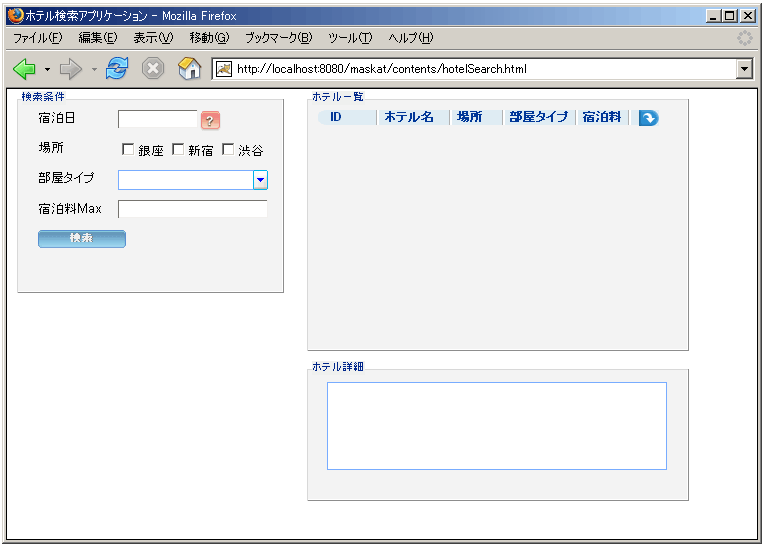Click inside the ホテル詳細 text area

497,426
